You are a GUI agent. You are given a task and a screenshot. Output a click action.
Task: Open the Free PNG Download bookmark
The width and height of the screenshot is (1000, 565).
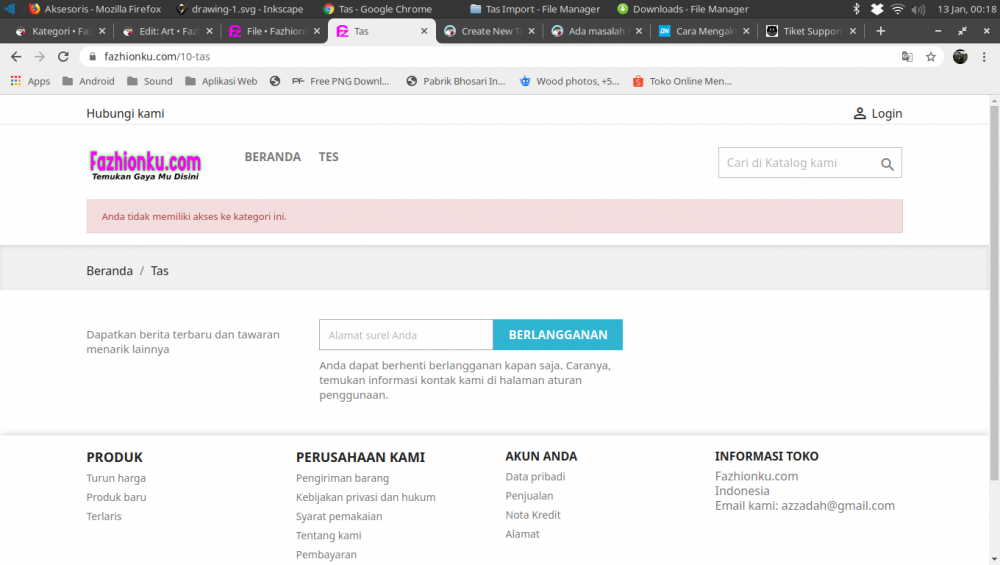341,81
